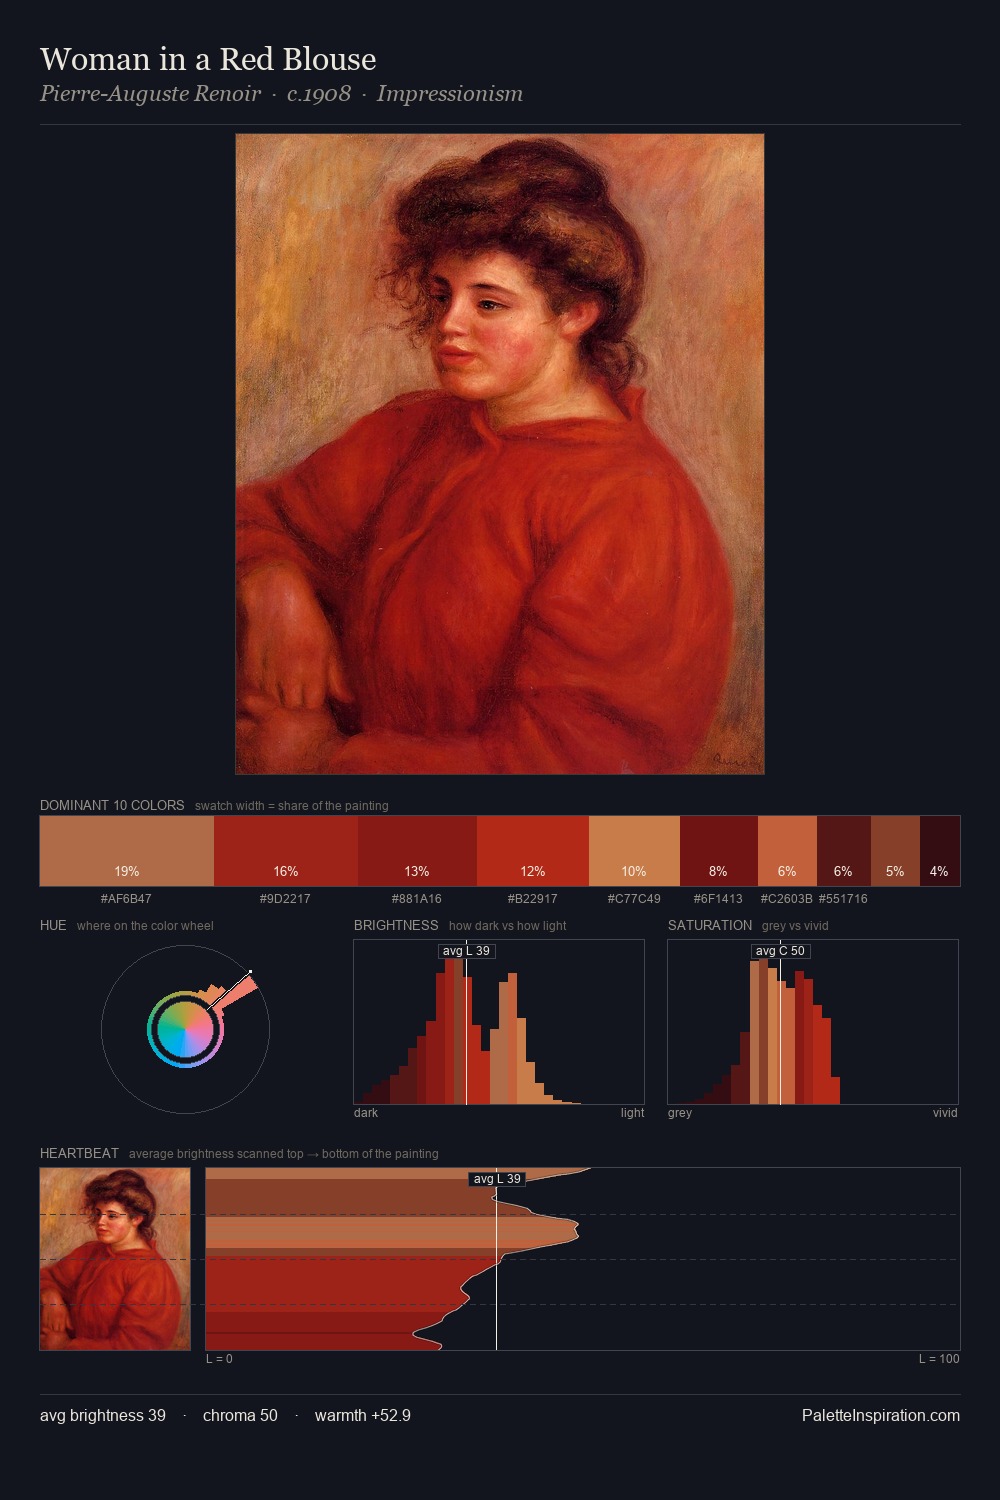Click the avg L 39 tag in Brightness histogram
This screenshot has width=1000, height=1500.
click(466, 951)
